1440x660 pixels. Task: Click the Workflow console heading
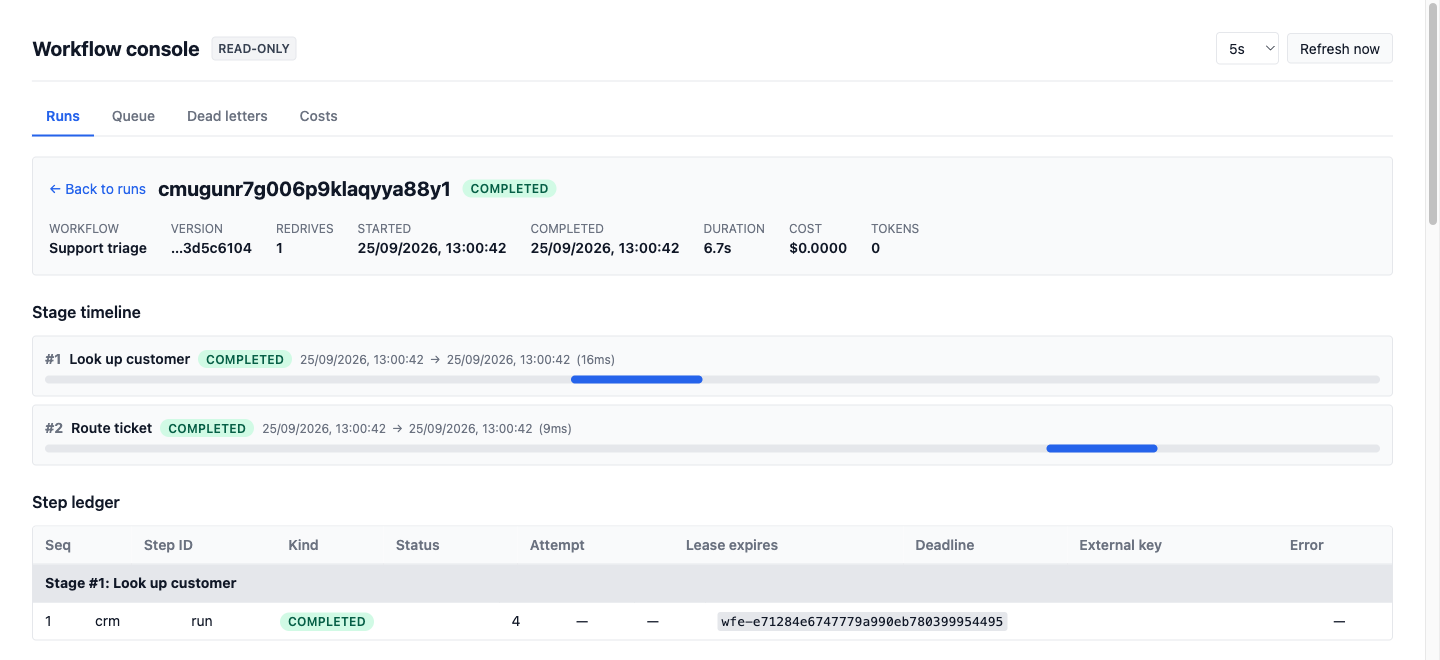click(x=116, y=49)
